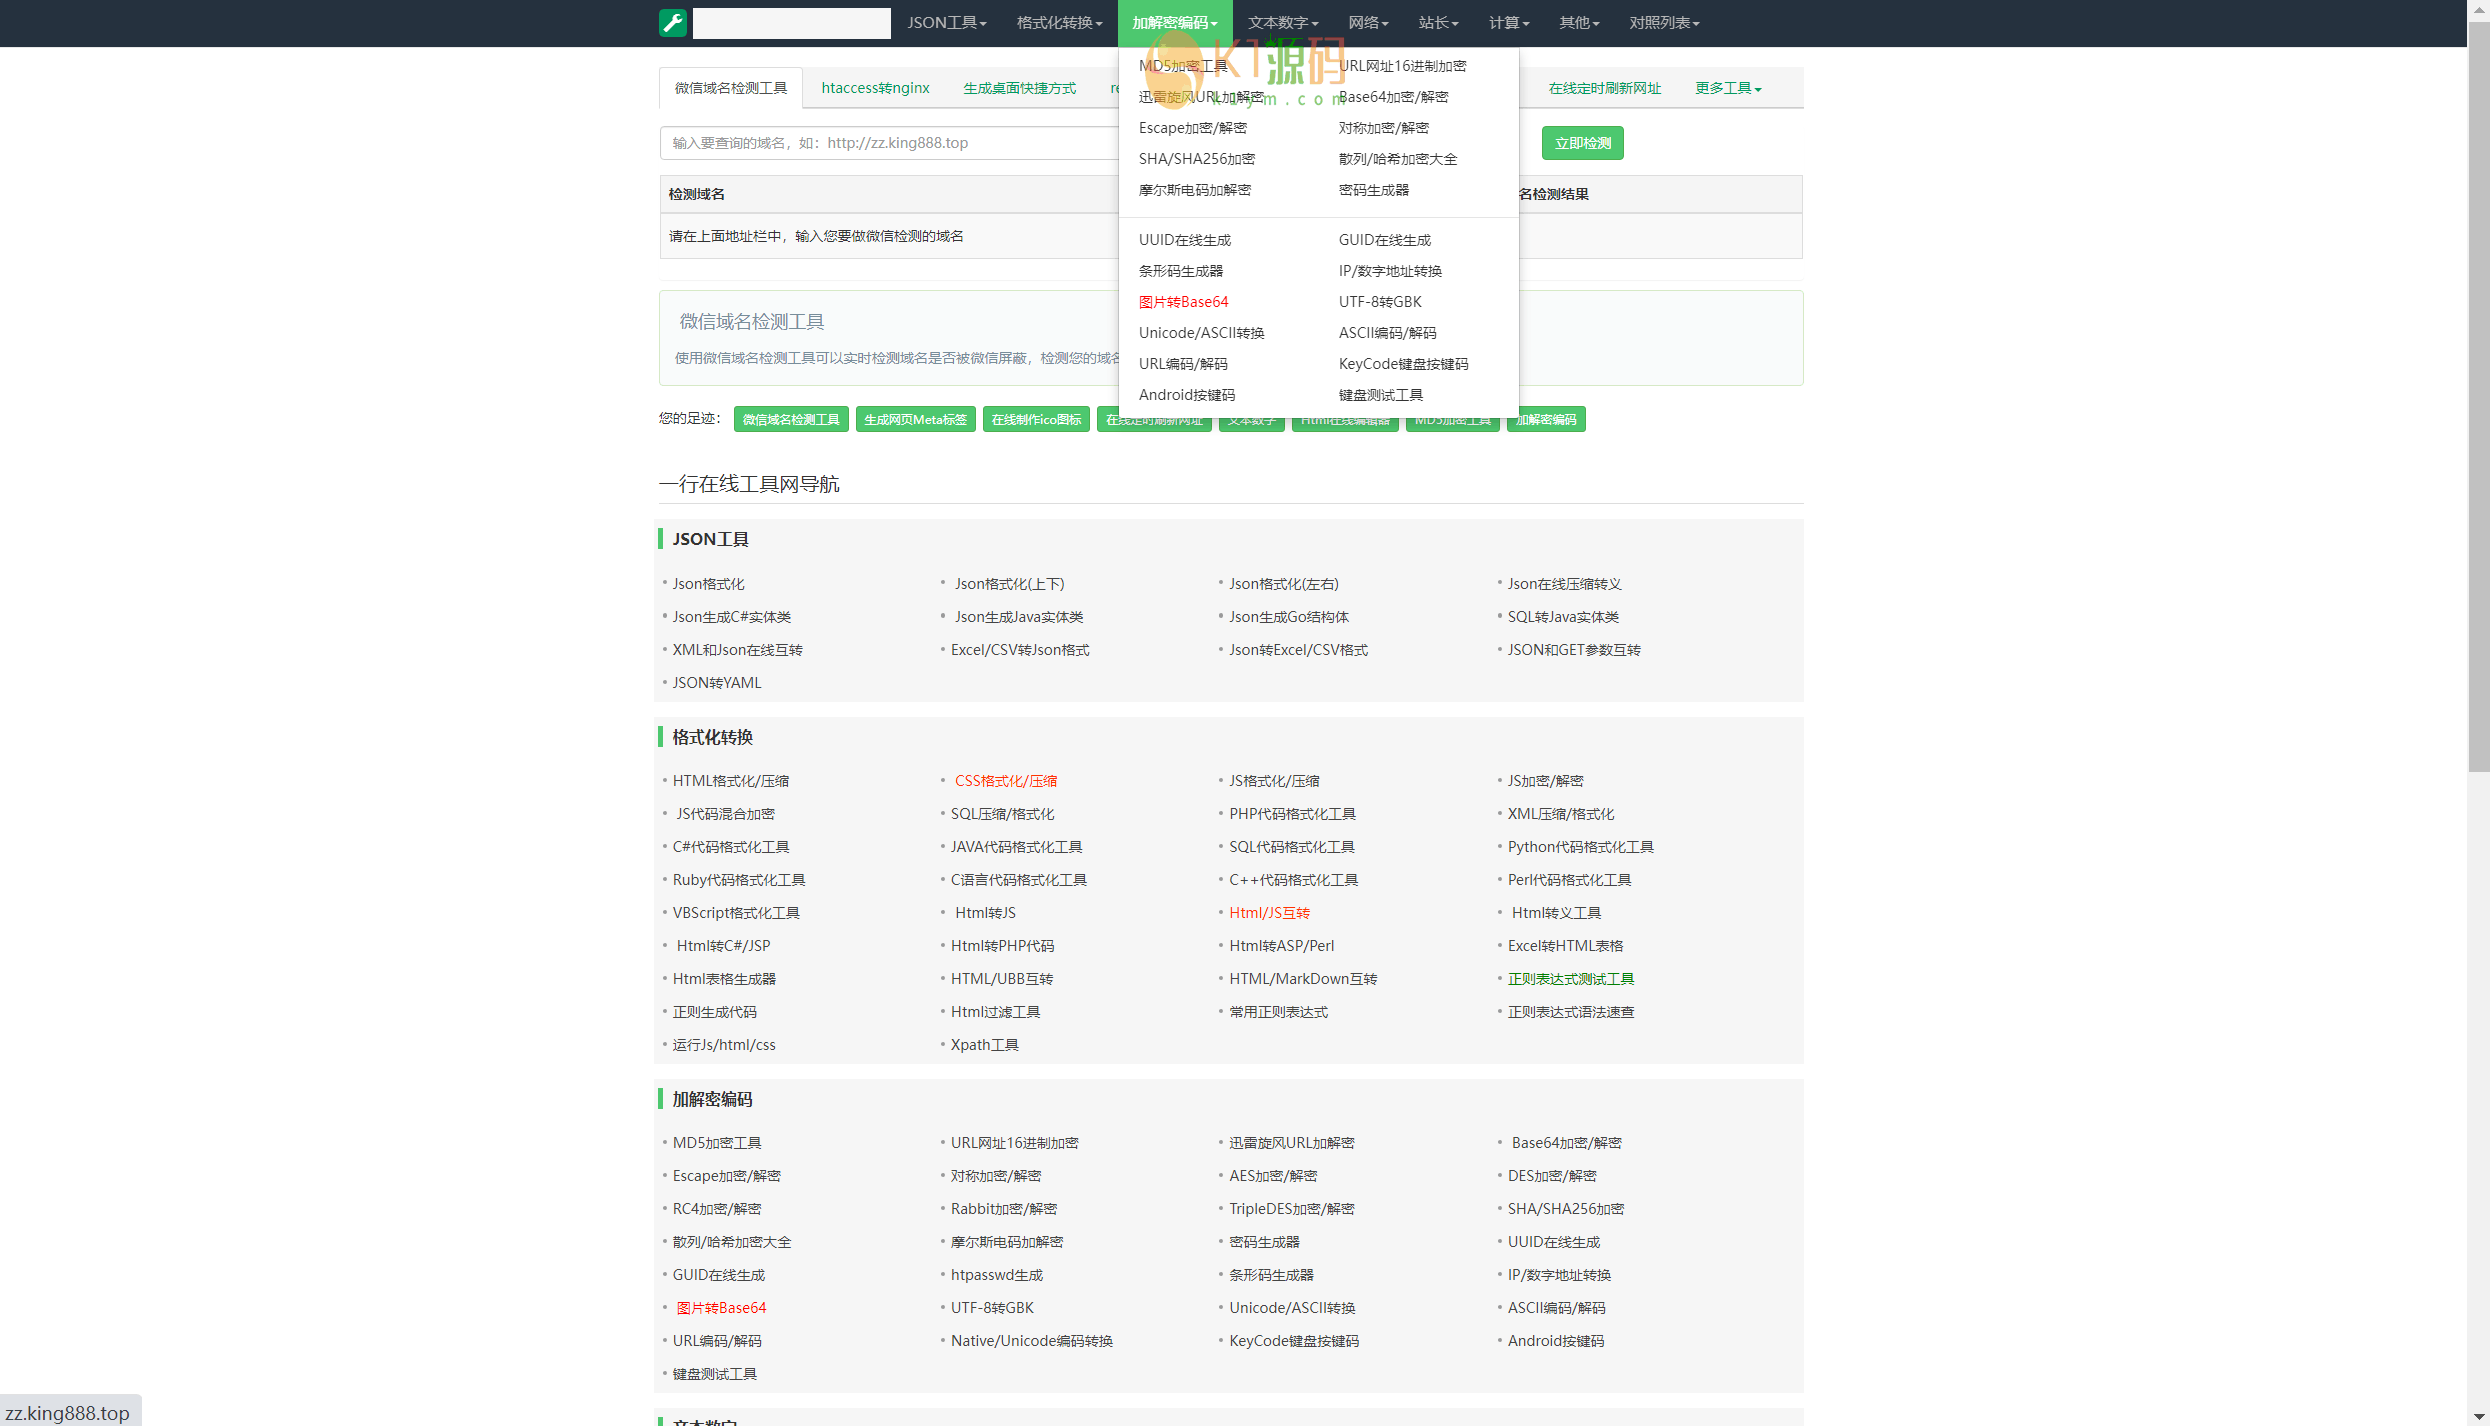Choose MD5加密工具 from the dropdown menu
Image resolution: width=2490 pixels, height=1426 pixels.
tap(1182, 66)
